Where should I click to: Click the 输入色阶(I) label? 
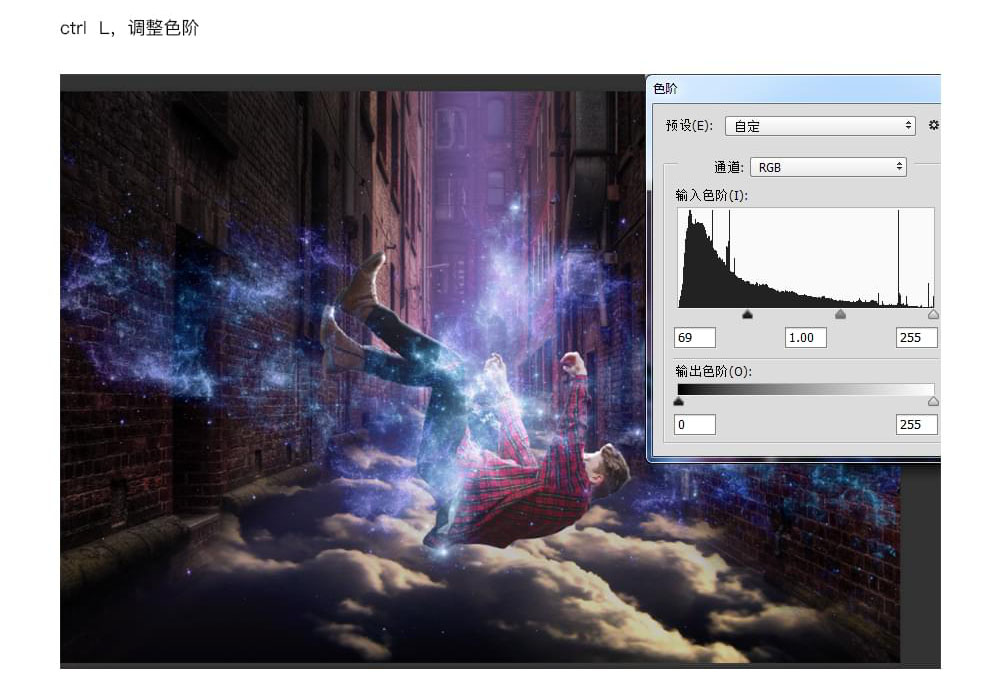tap(712, 195)
